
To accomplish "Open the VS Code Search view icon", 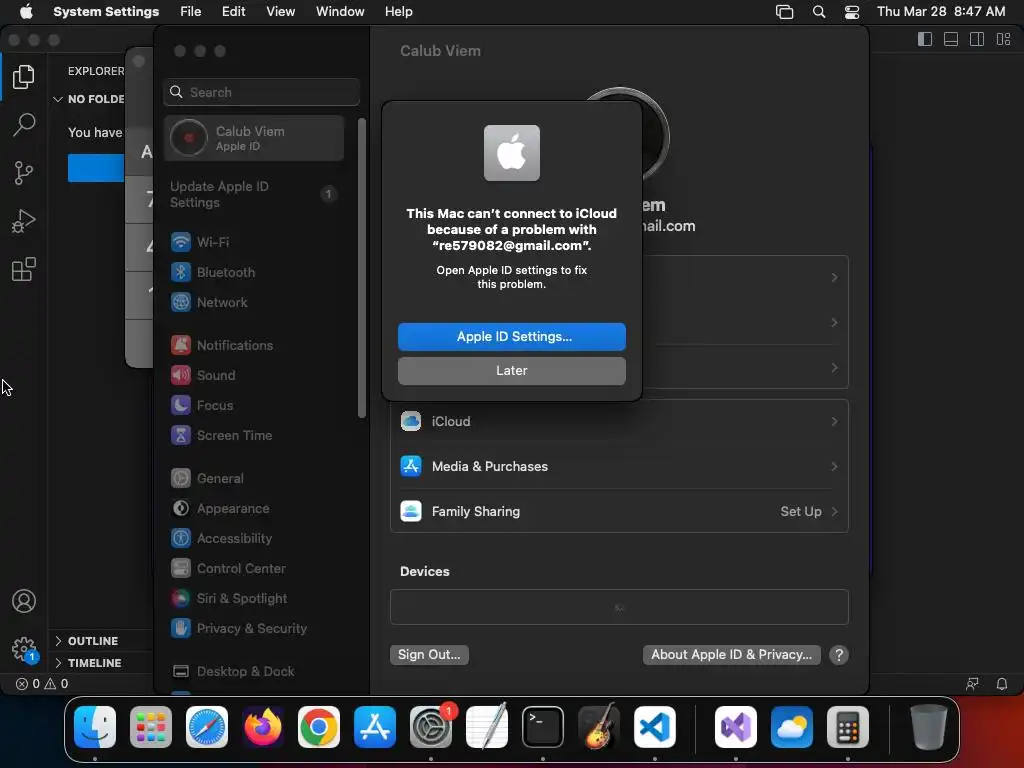I will [24, 125].
